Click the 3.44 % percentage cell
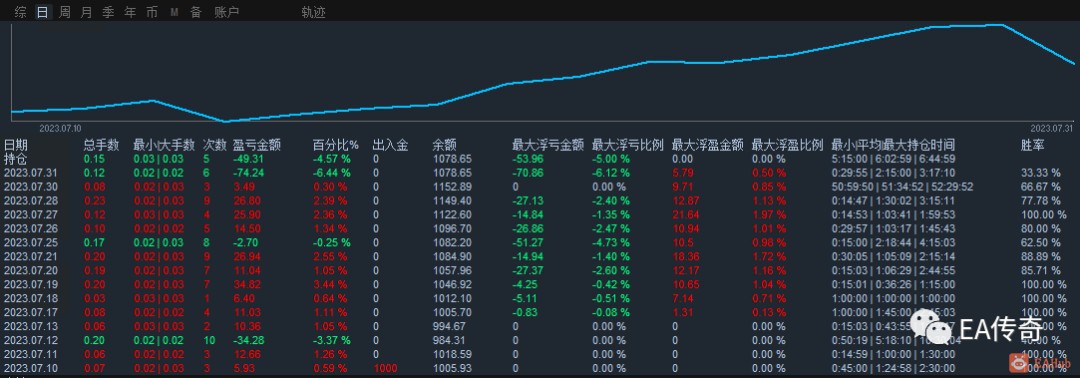Image resolution: width=1080 pixels, height=378 pixels. pyautogui.click(x=331, y=284)
